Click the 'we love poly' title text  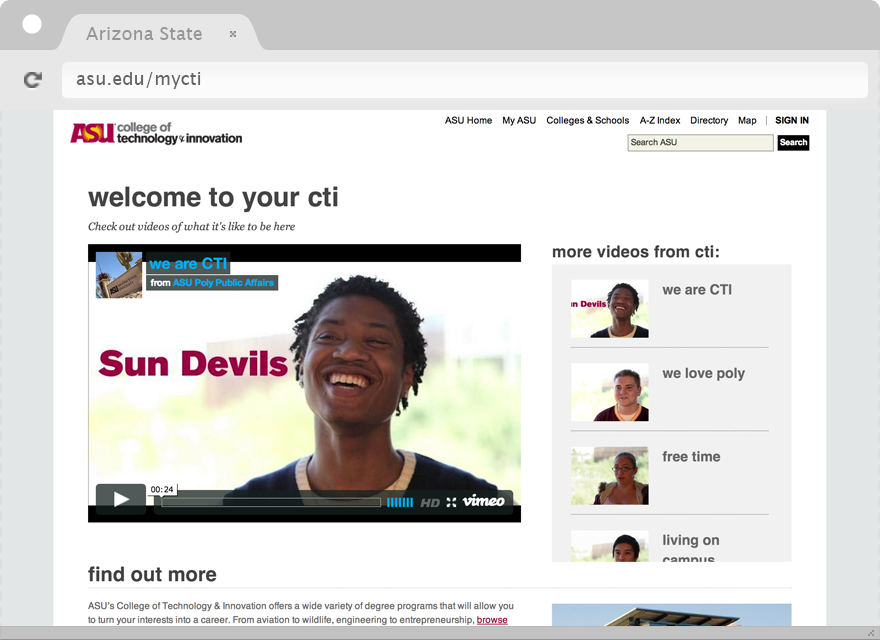[703, 373]
